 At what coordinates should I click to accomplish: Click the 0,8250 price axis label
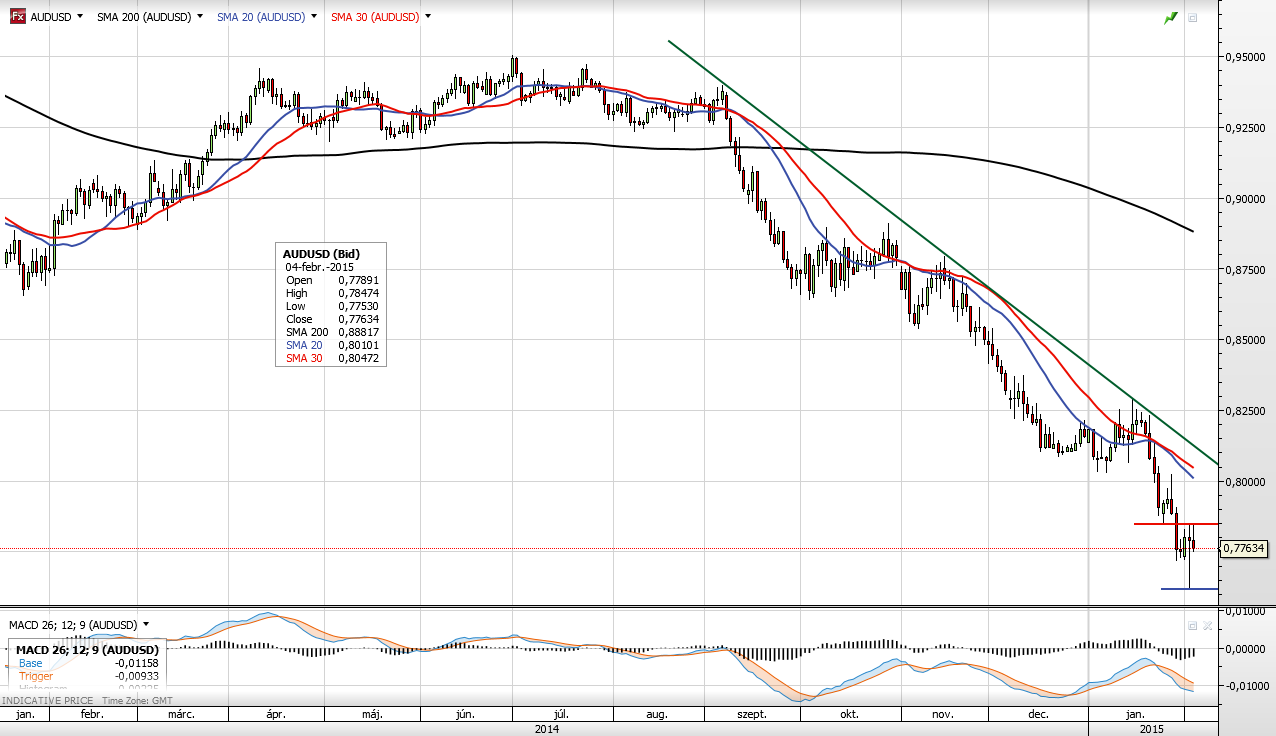[x=1246, y=411]
